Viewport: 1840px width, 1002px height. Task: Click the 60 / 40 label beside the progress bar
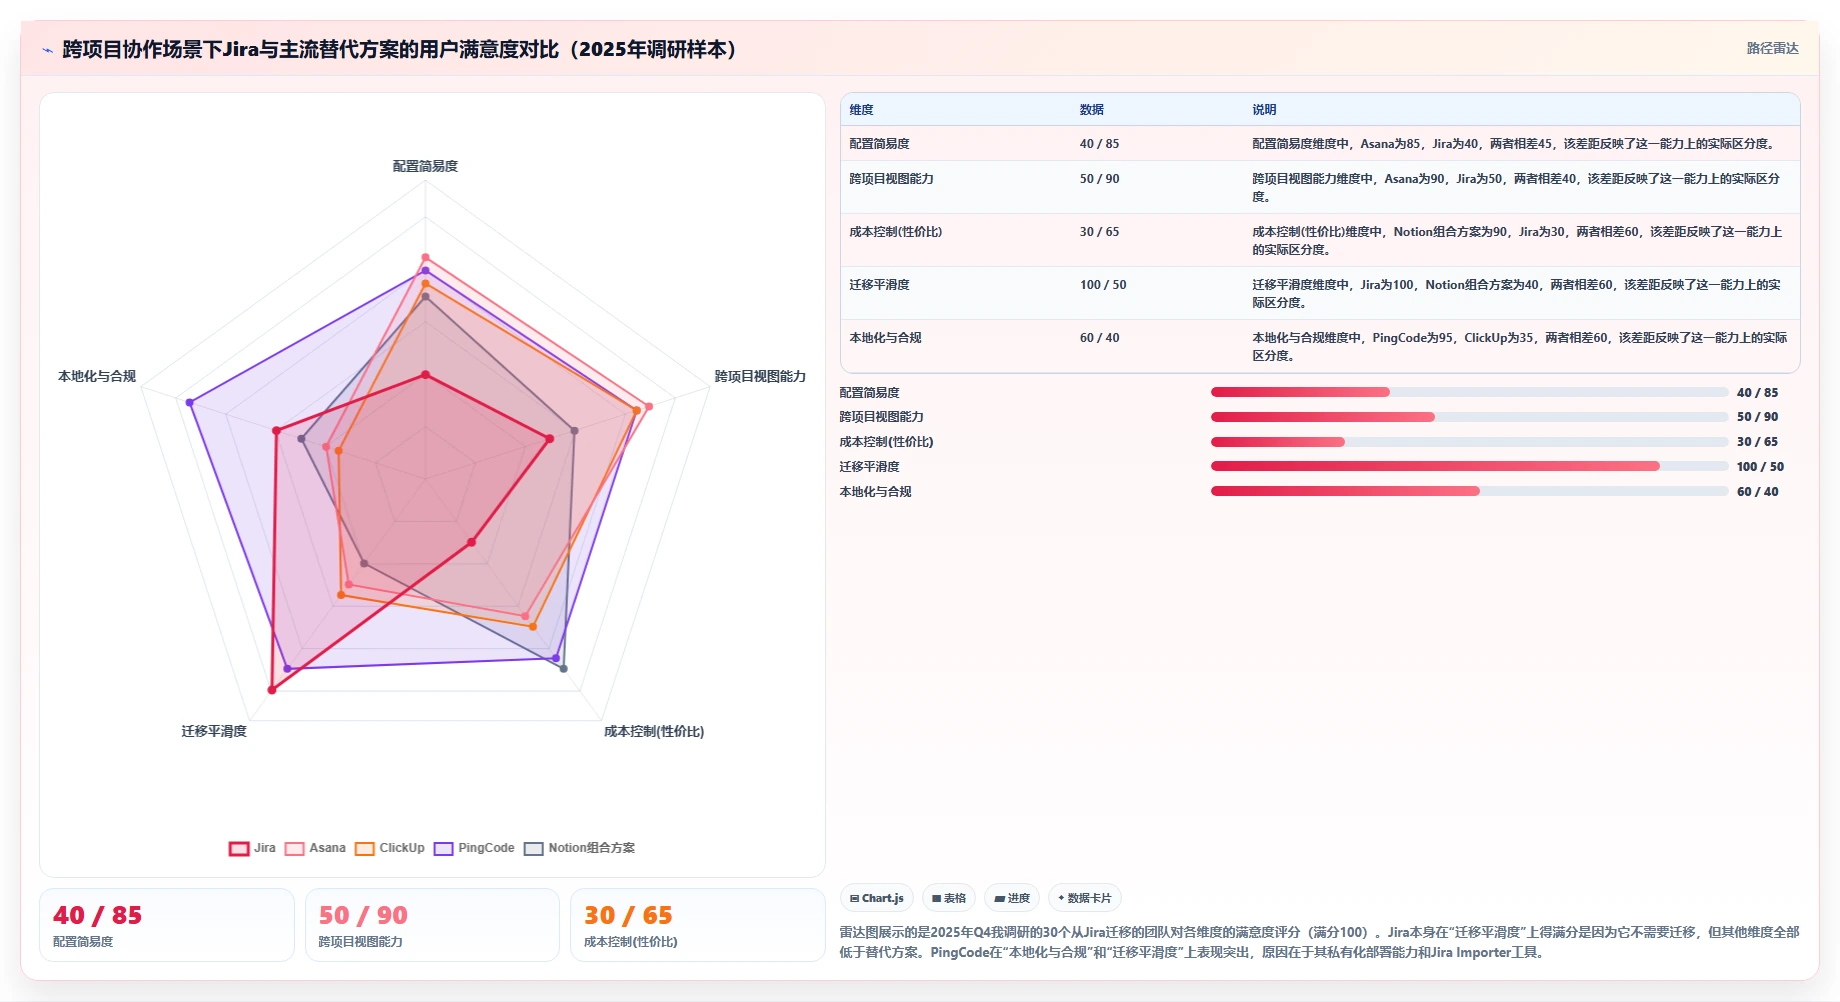click(x=1757, y=492)
